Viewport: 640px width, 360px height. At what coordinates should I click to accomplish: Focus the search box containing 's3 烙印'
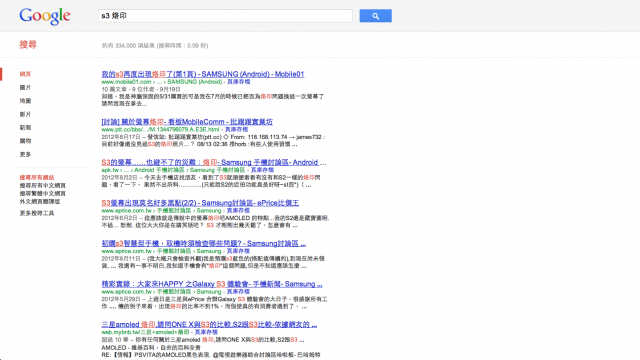pos(225,16)
